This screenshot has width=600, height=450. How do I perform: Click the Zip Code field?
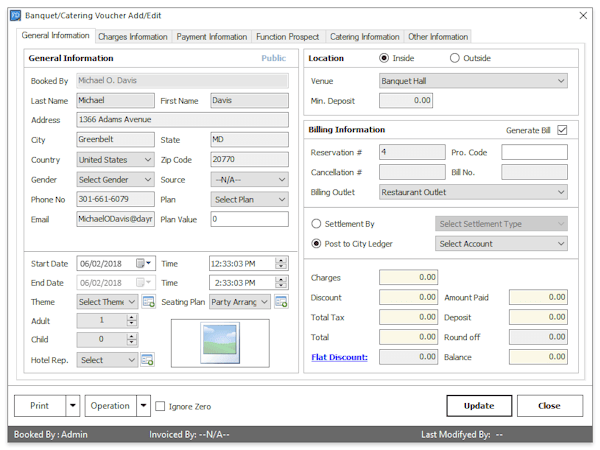(x=249, y=159)
